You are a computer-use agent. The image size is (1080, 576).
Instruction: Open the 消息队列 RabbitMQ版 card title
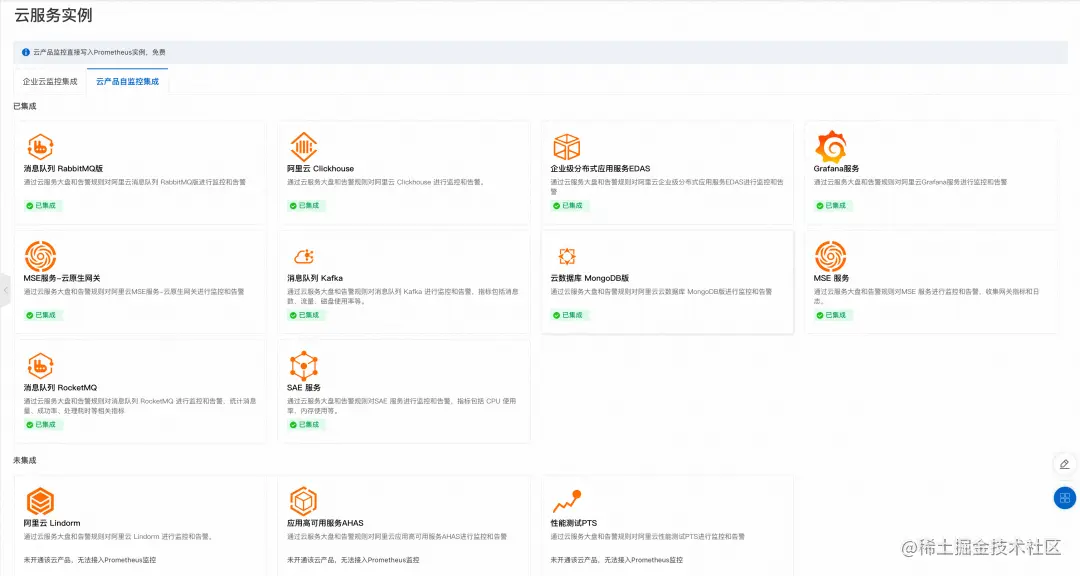point(63,168)
